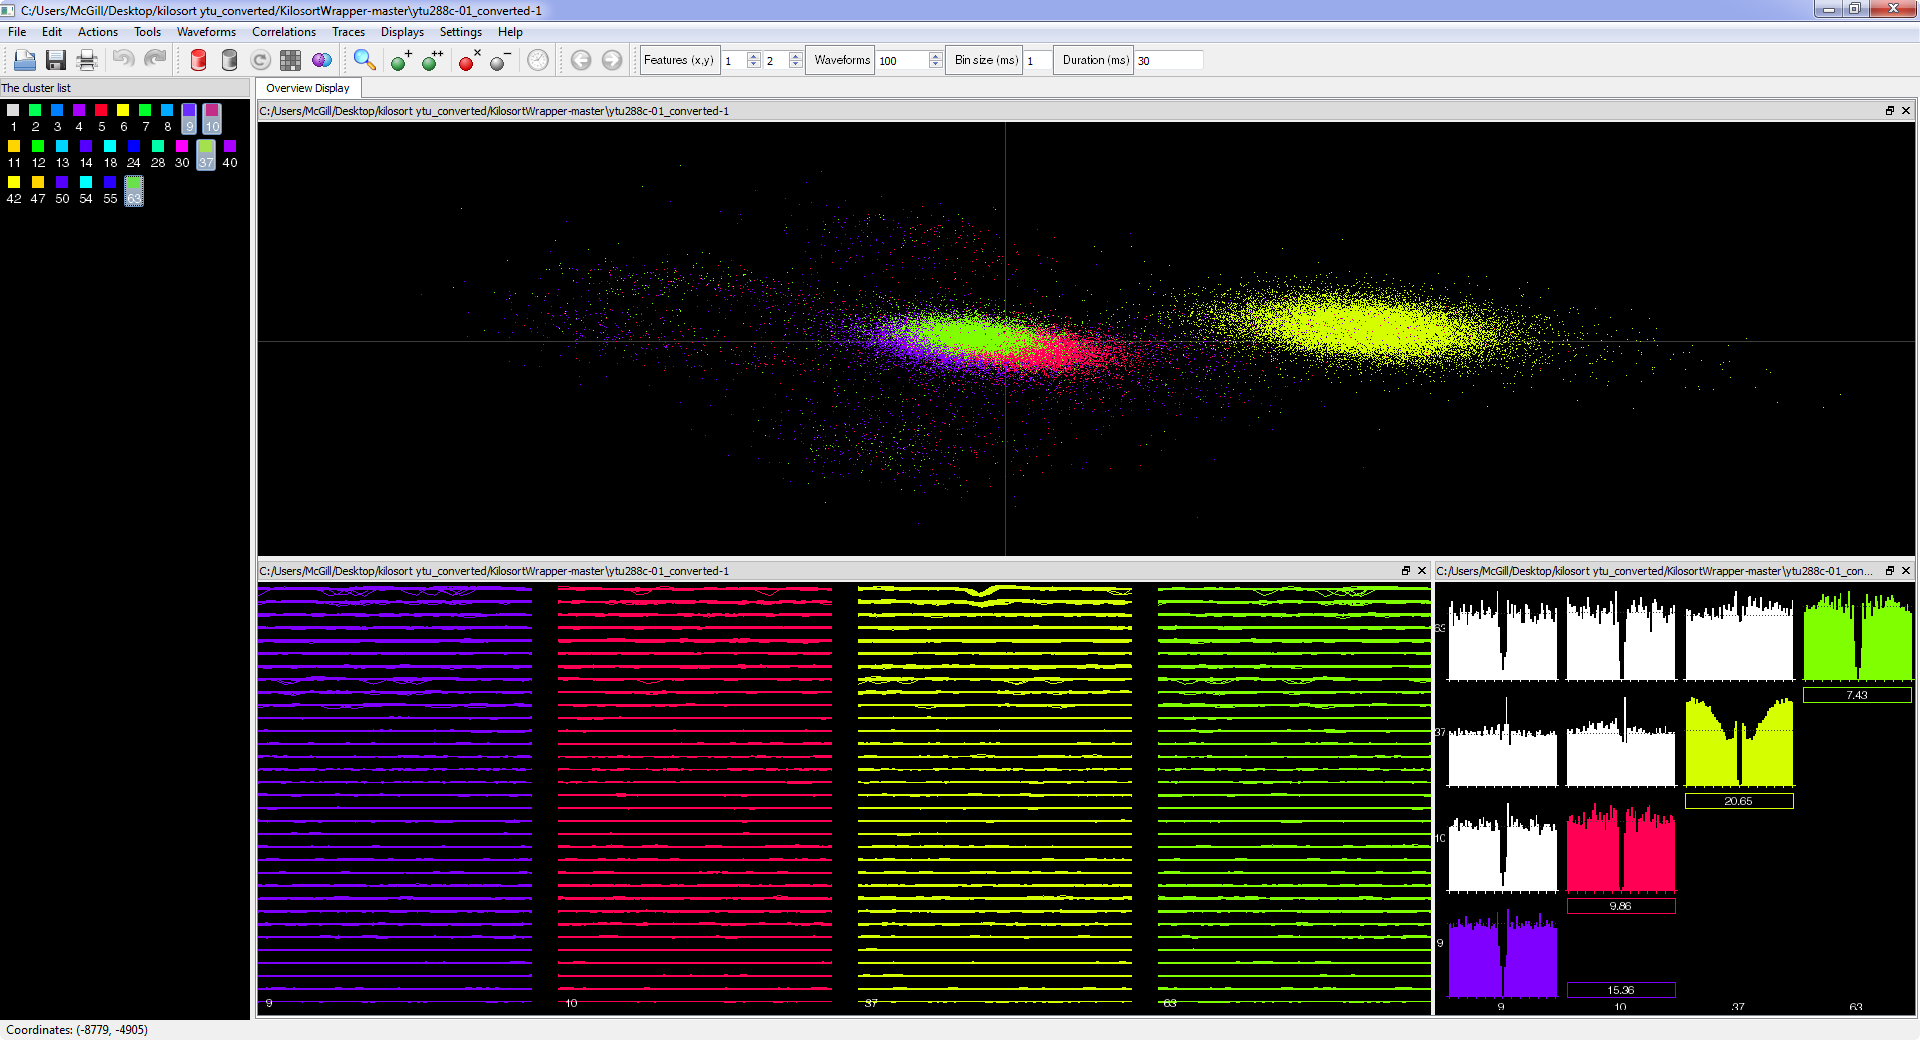Open the Correlations menu

coord(283,32)
